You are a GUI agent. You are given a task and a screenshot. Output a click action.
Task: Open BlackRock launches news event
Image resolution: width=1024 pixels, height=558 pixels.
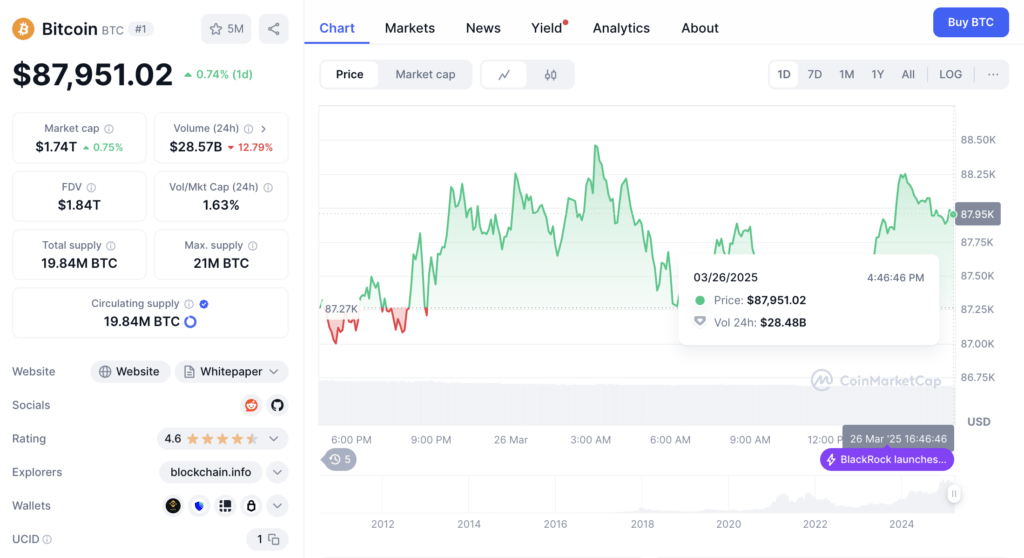(x=887, y=459)
